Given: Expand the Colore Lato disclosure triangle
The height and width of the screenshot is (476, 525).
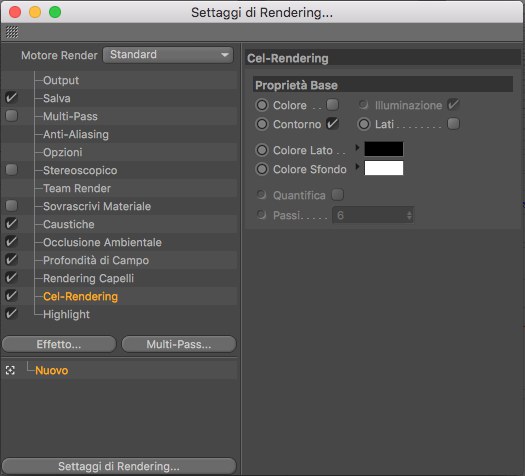Looking at the screenshot, I should point(358,147).
